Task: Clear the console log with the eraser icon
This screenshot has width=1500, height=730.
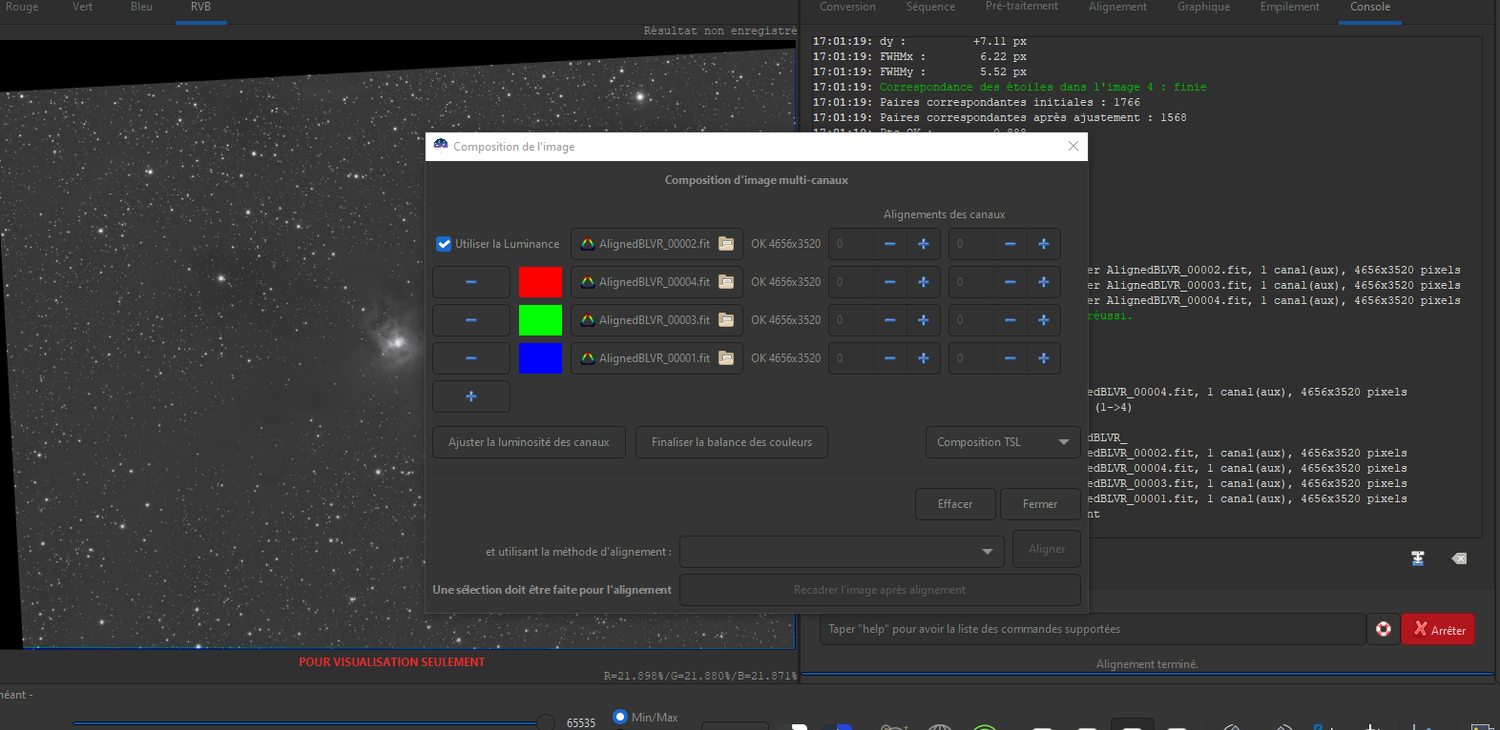Action: [x=1459, y=558]
